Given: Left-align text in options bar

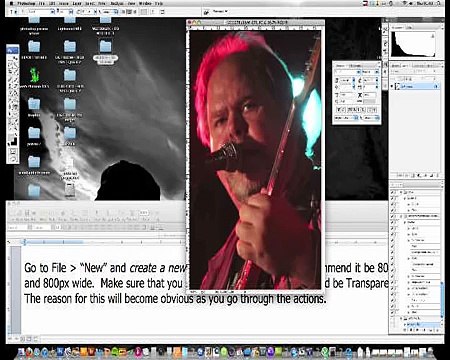Looking at the screenshot, I should tap(123, 12).
